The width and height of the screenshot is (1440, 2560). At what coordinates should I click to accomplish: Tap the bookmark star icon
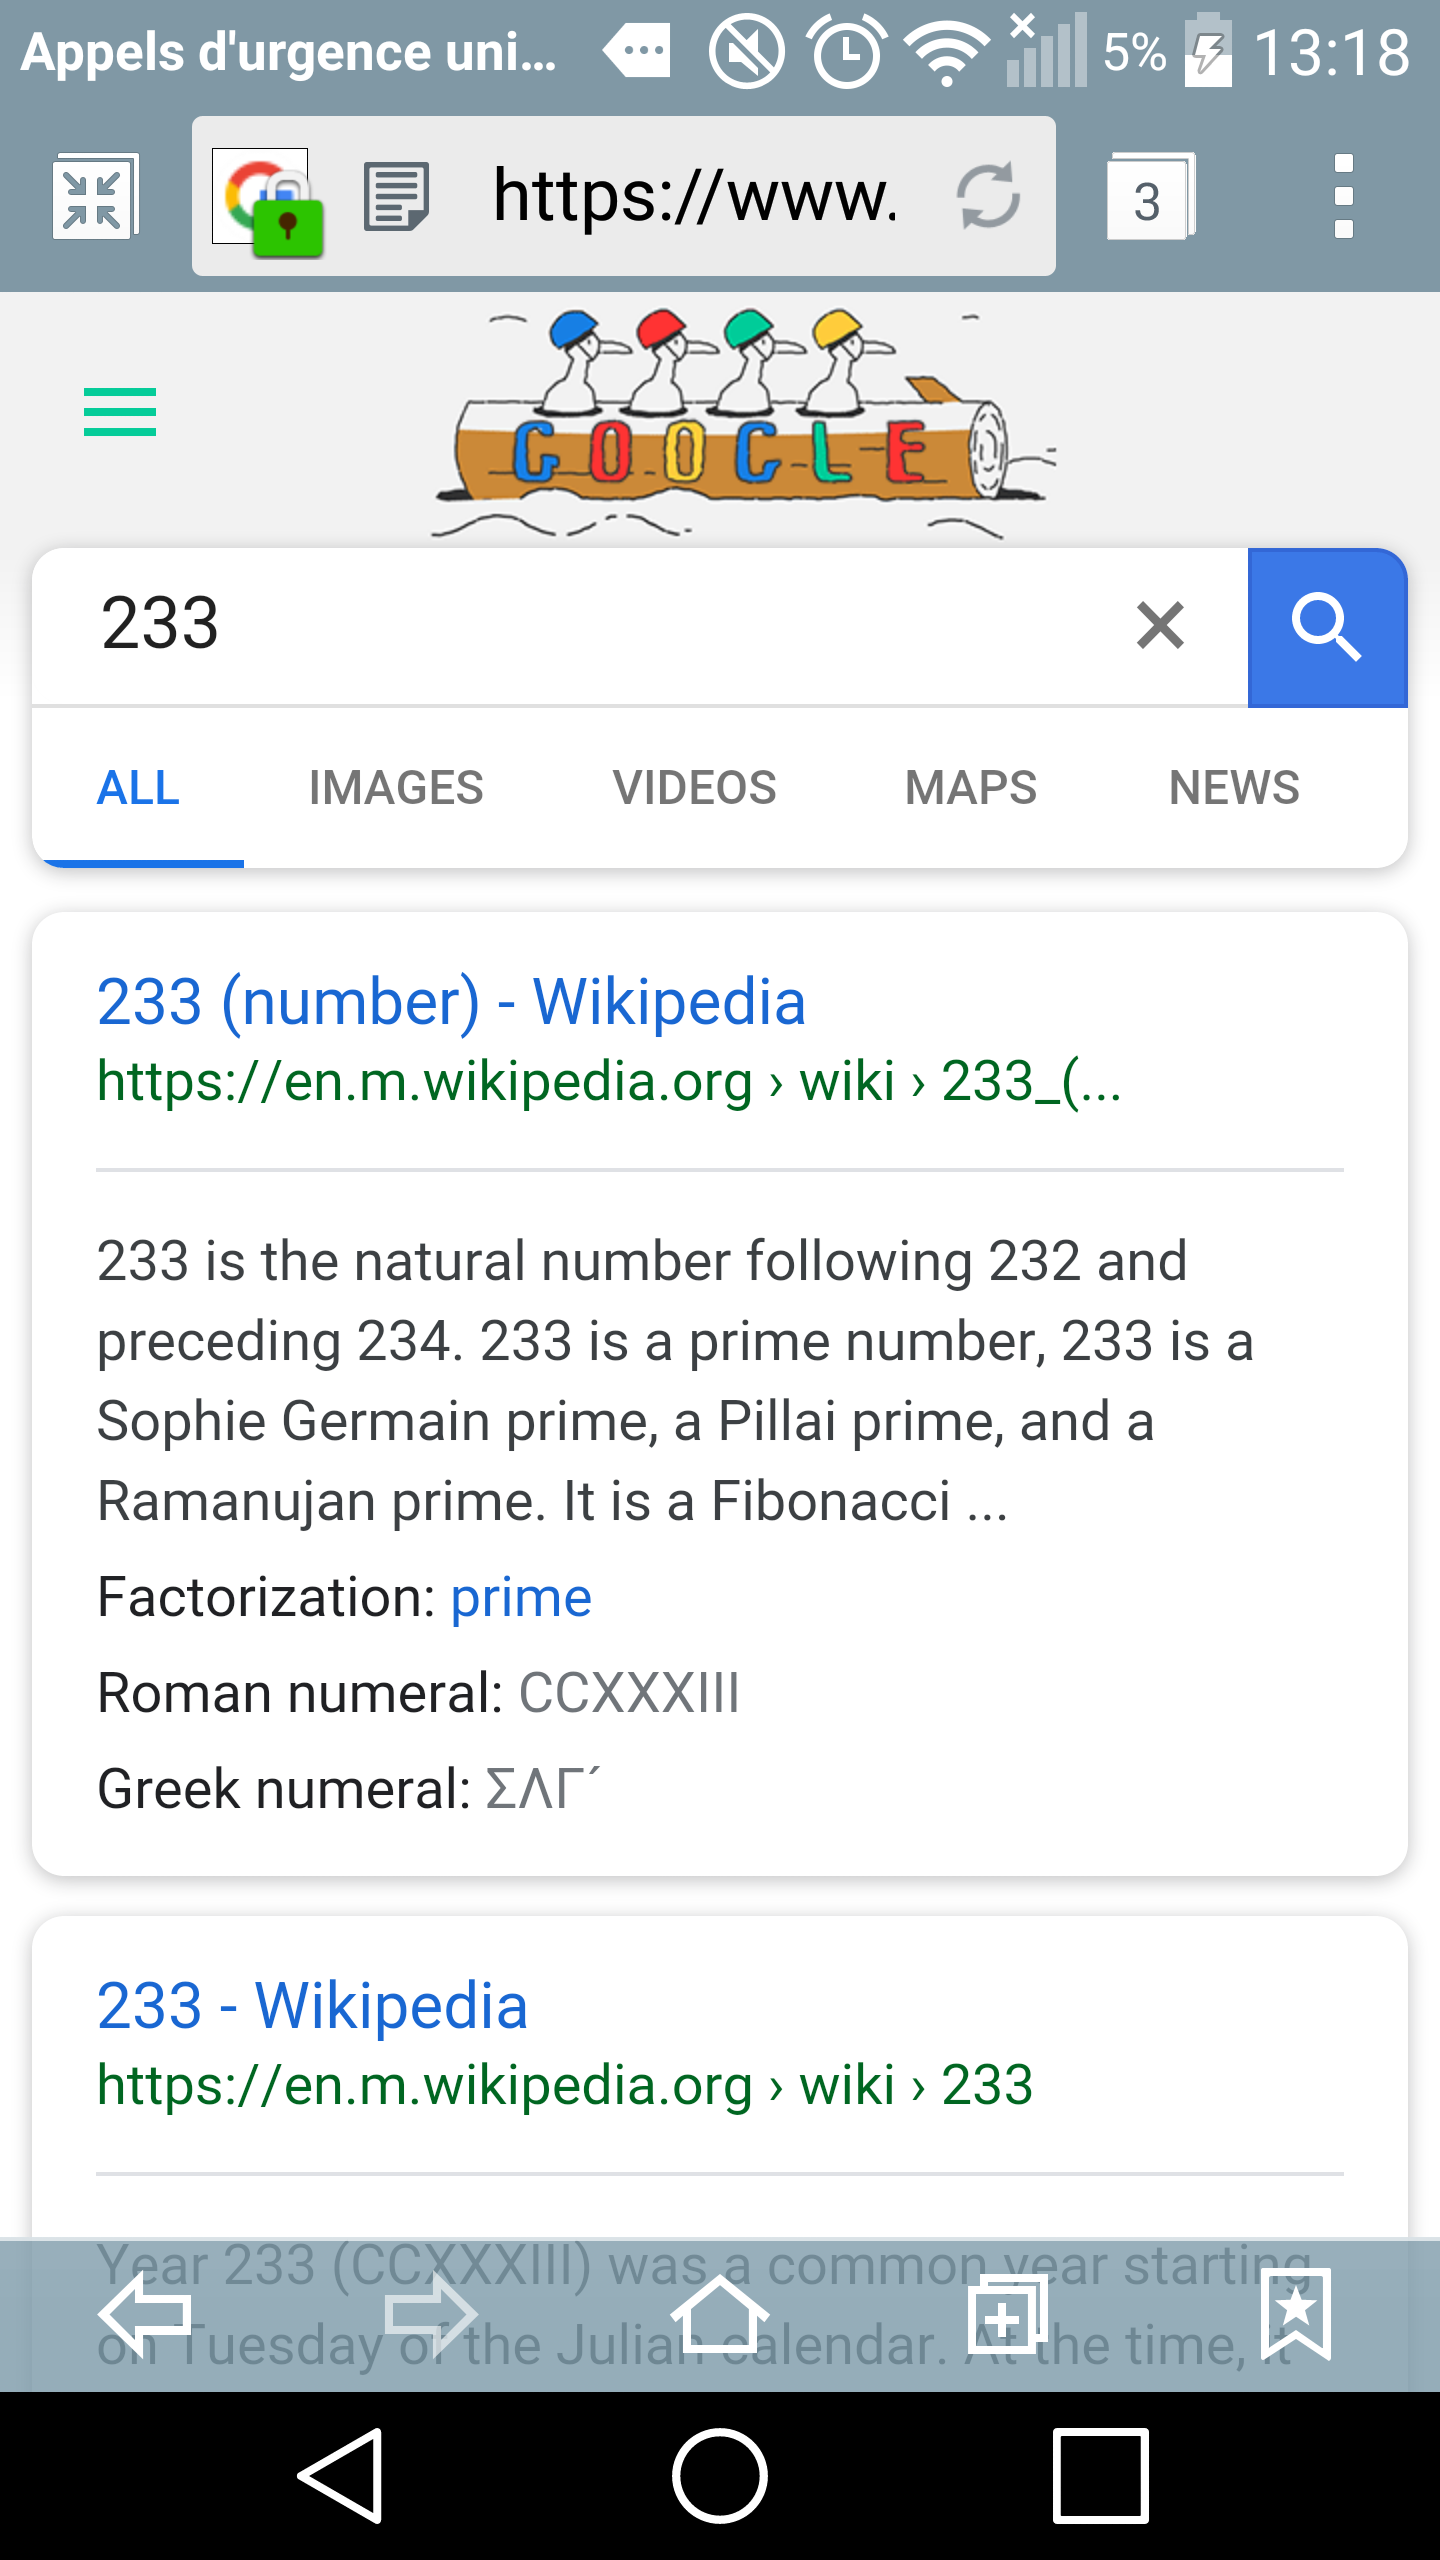point(1296,2314)
